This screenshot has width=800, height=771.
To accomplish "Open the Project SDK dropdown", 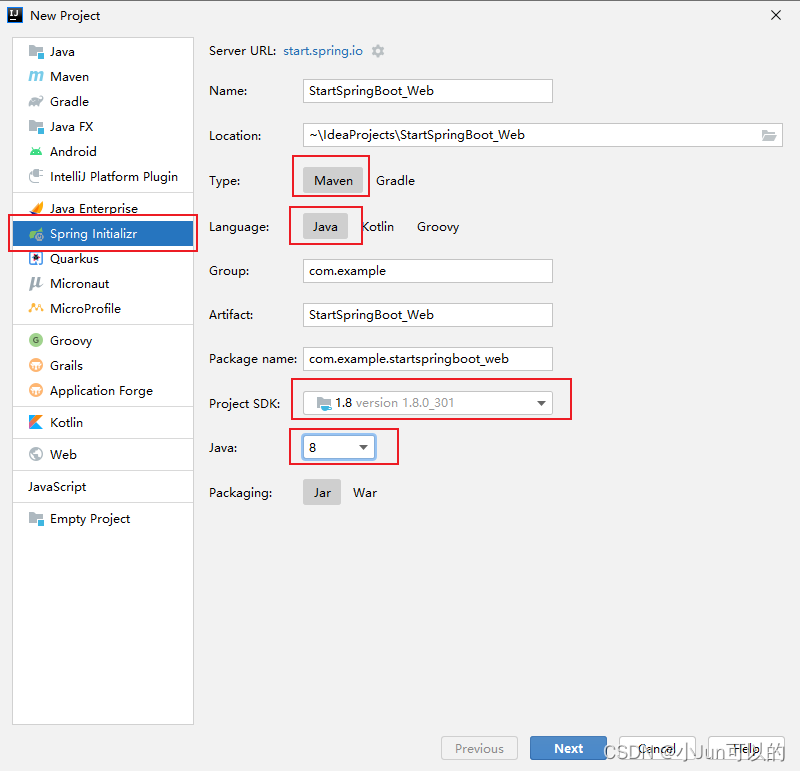I will point(428,403).
